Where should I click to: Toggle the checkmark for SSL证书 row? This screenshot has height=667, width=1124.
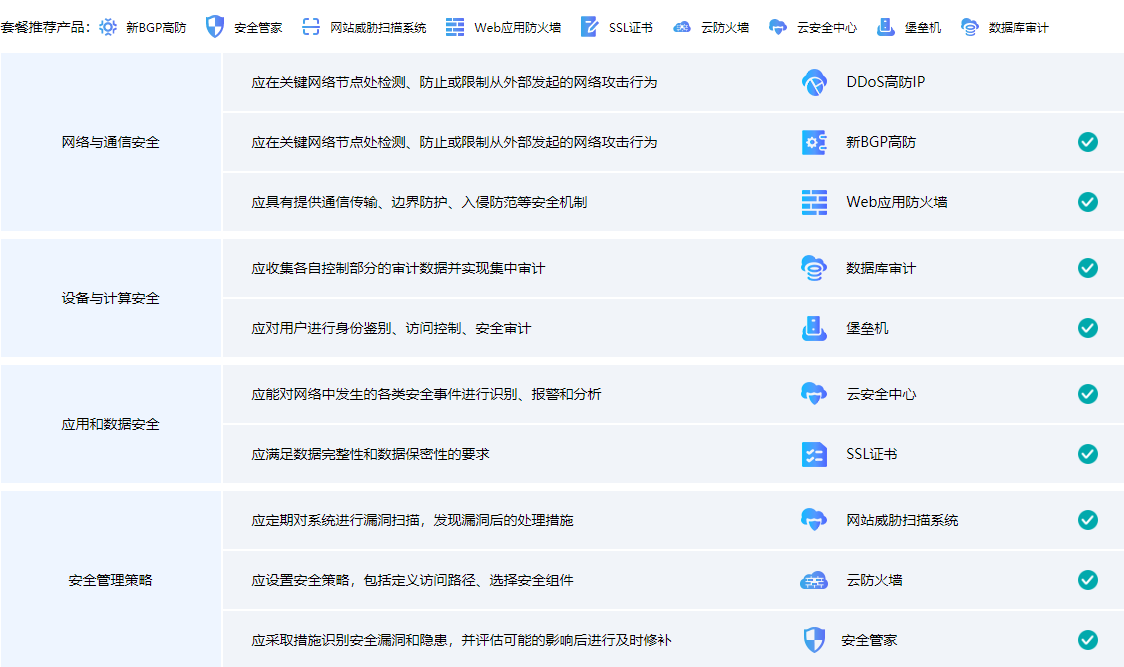click(1087, 454)
